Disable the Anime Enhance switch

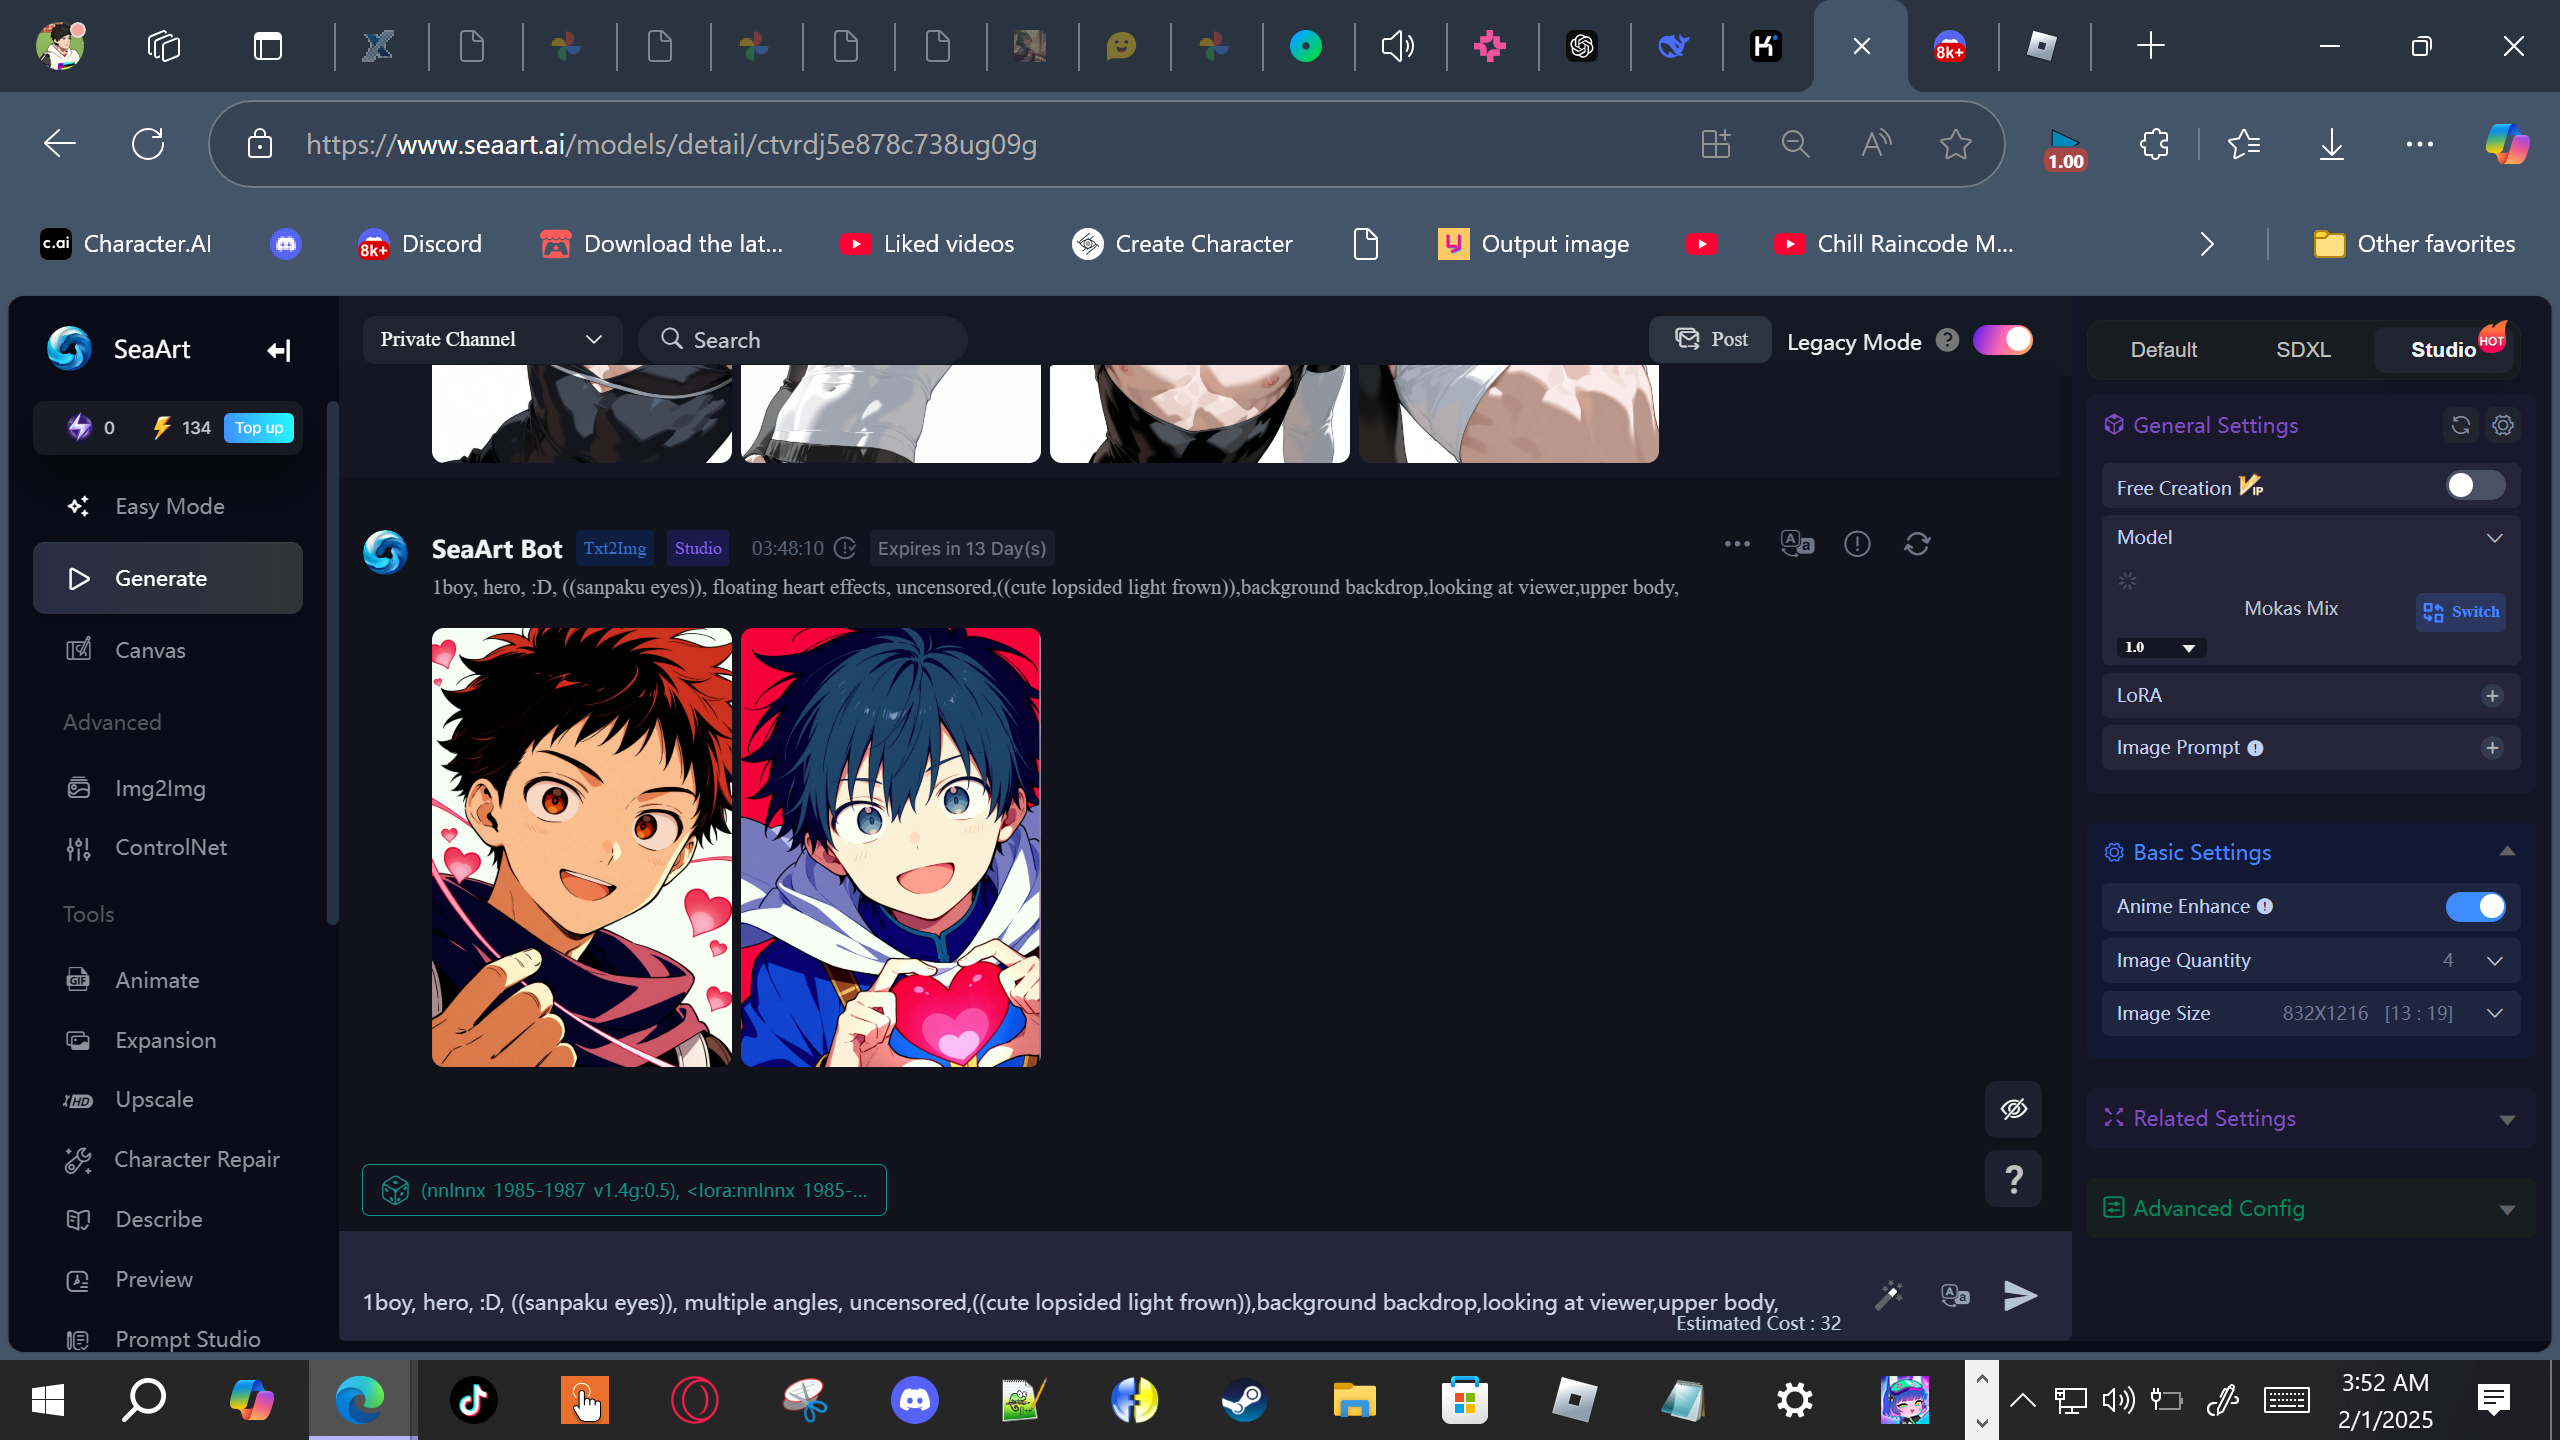pos(2474,906)
